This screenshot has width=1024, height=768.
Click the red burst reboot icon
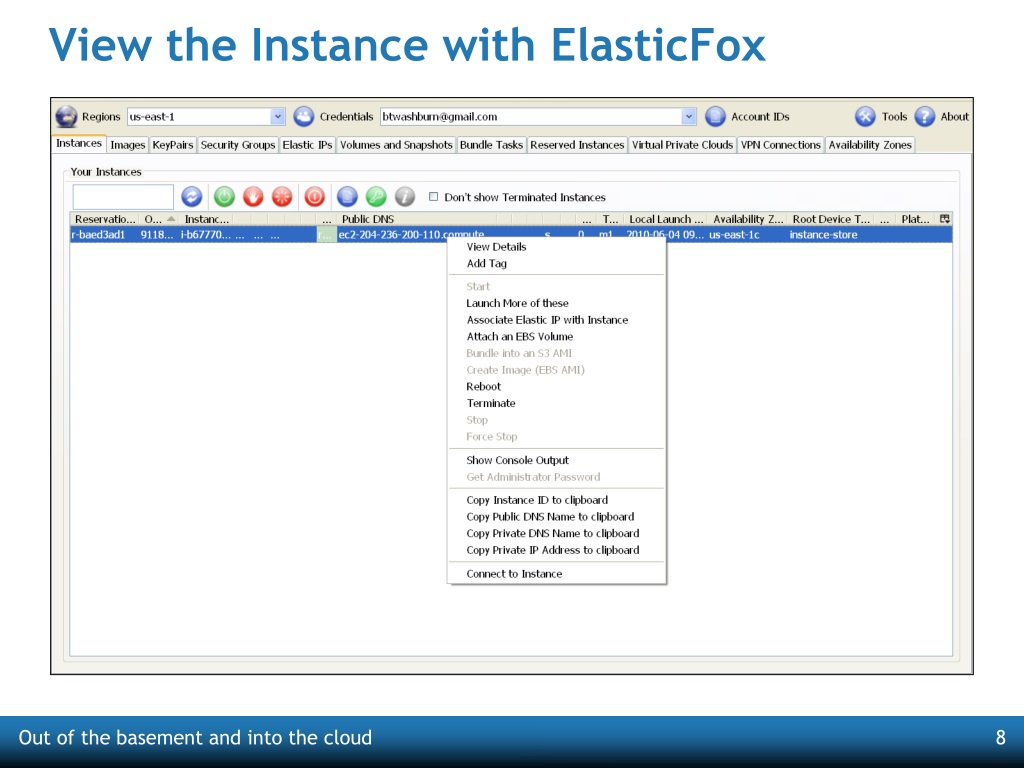[x=282, y=197]
